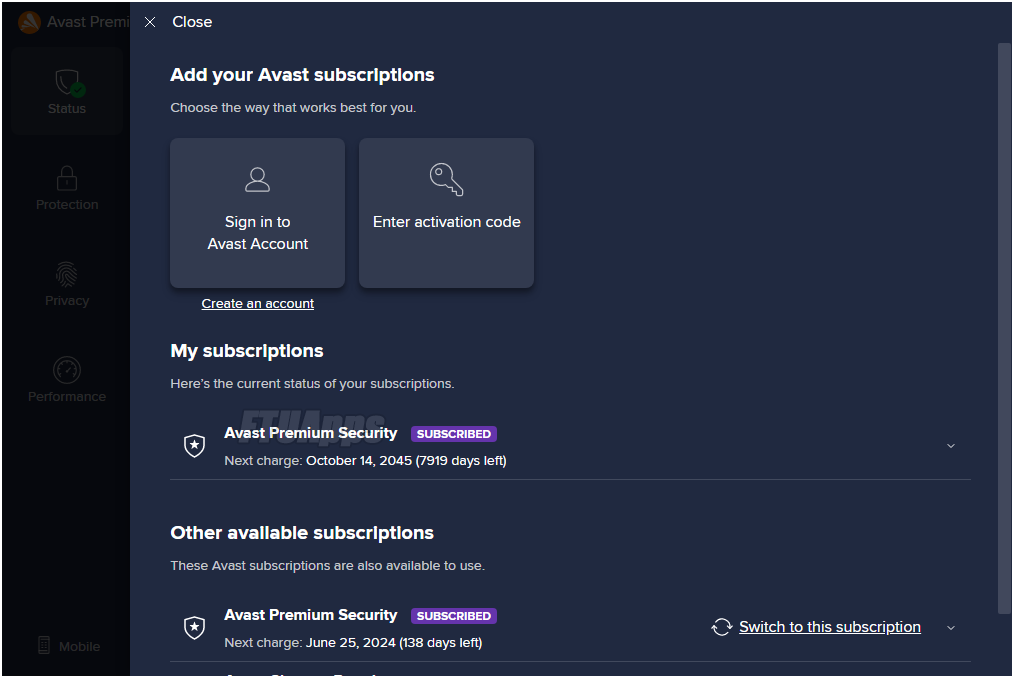Follow the Create an account link

[257, 303]
